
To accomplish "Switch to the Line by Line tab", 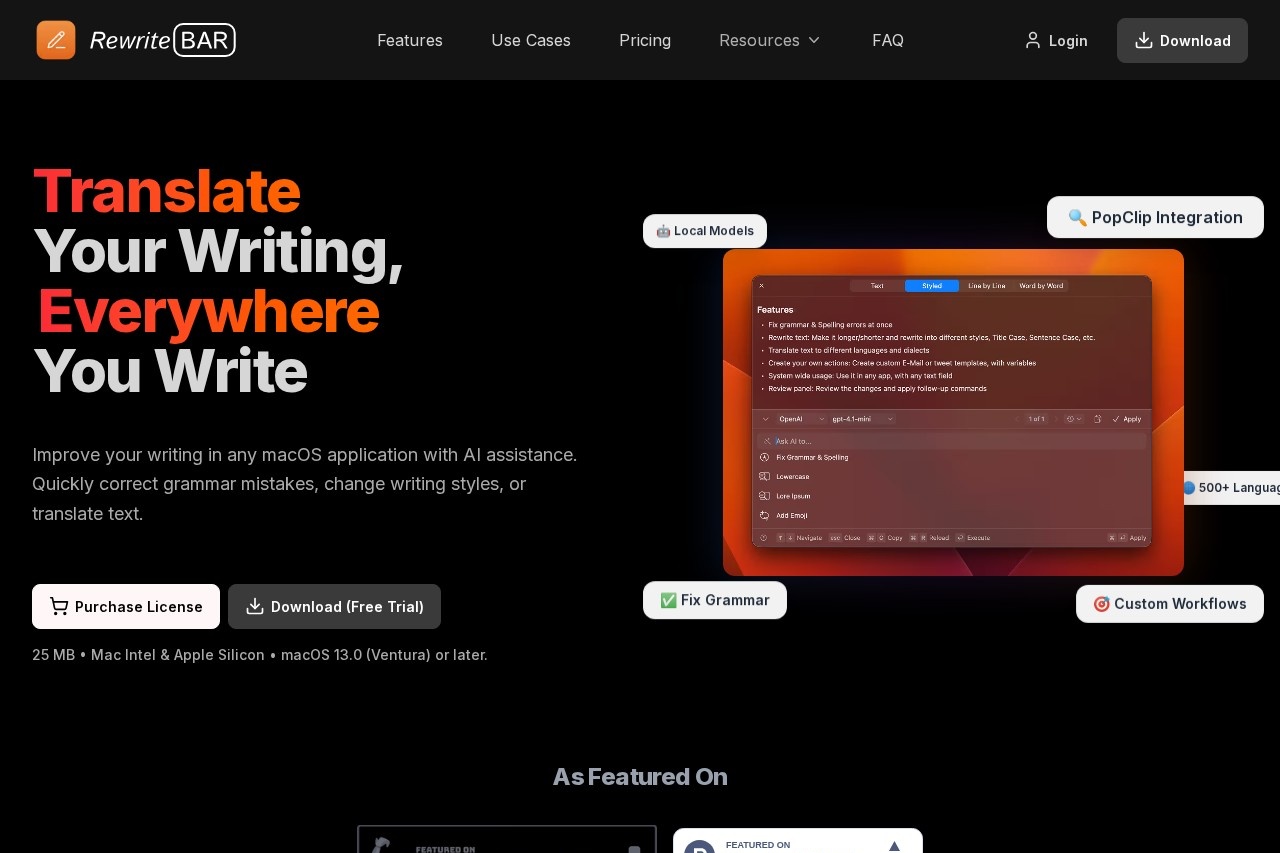I will (986, 285).
